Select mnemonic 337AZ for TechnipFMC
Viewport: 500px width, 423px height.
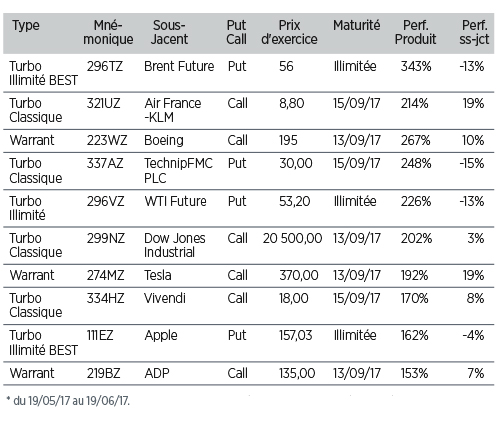point(105,163)
